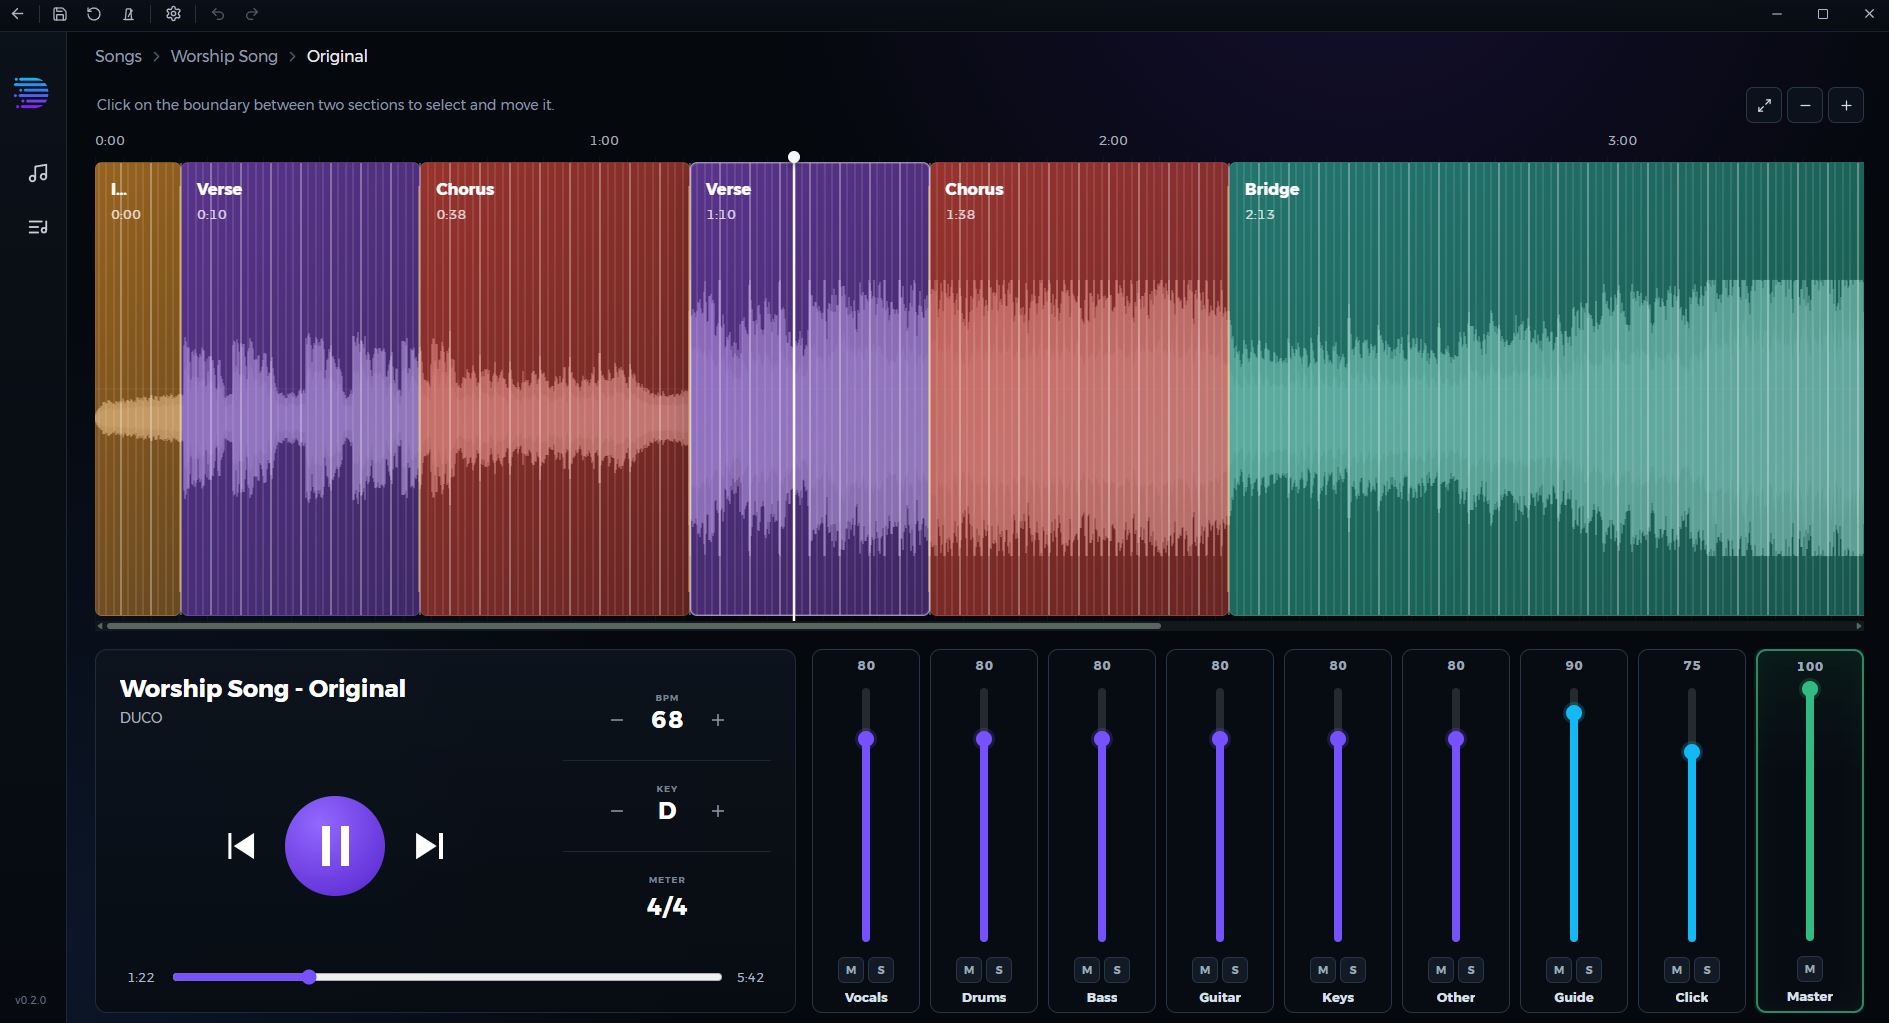Select the first Verse section at 0:10
Viewport: 1889px width, 1023px height.
point(301,389)
